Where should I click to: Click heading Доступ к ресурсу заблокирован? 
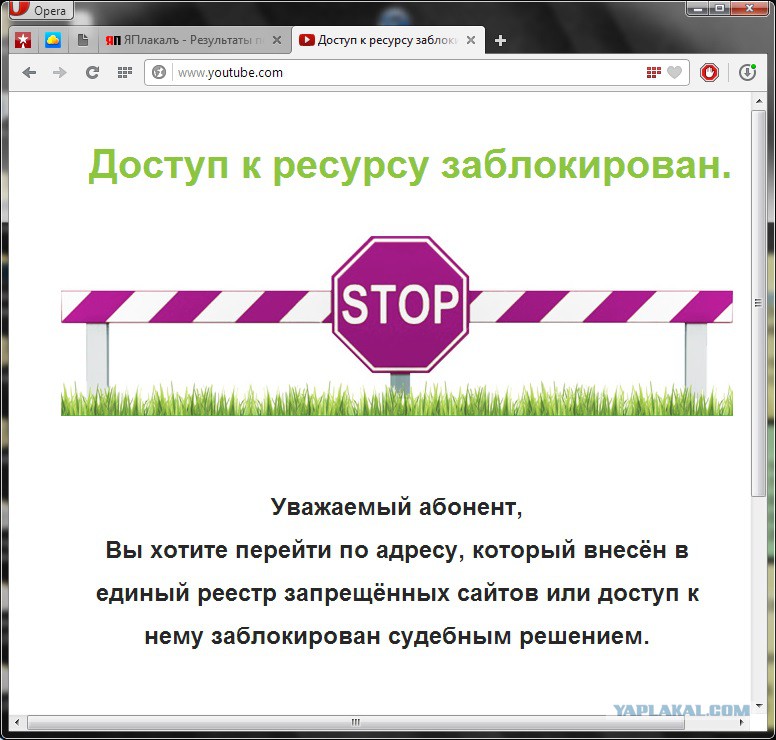coord(410,165)
